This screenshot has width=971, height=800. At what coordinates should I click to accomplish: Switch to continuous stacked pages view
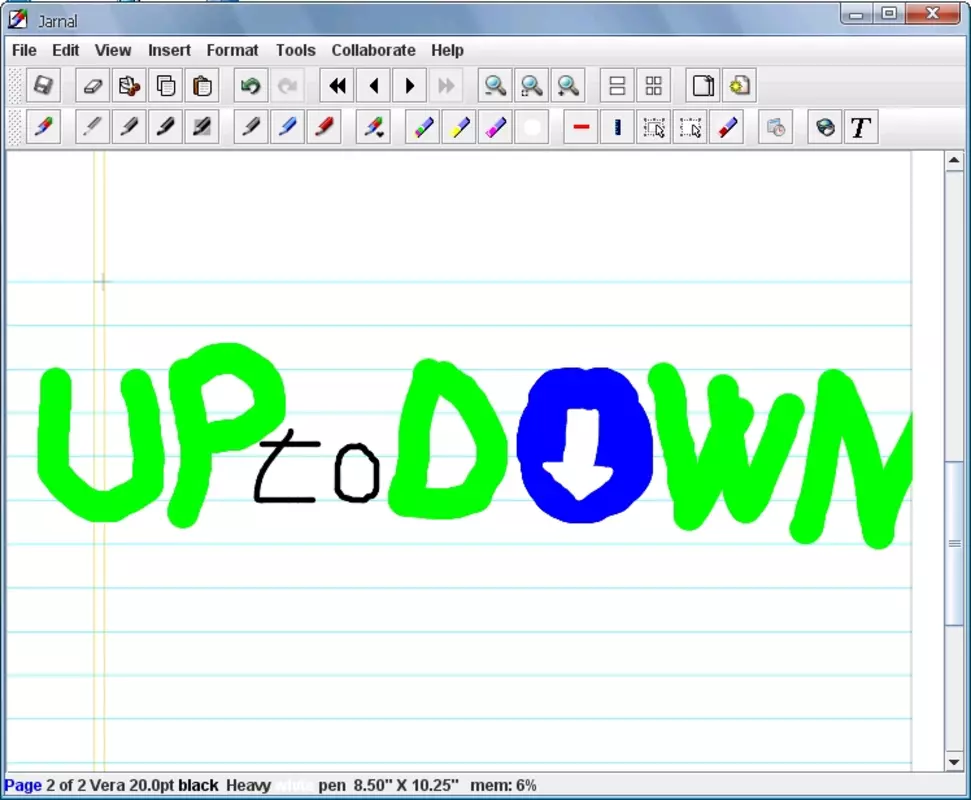click(x=617, y=85)
